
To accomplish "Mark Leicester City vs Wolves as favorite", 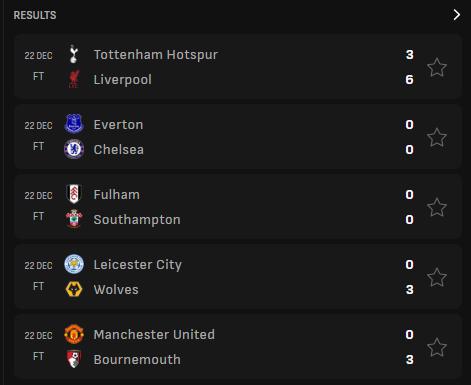I will 437,277.
